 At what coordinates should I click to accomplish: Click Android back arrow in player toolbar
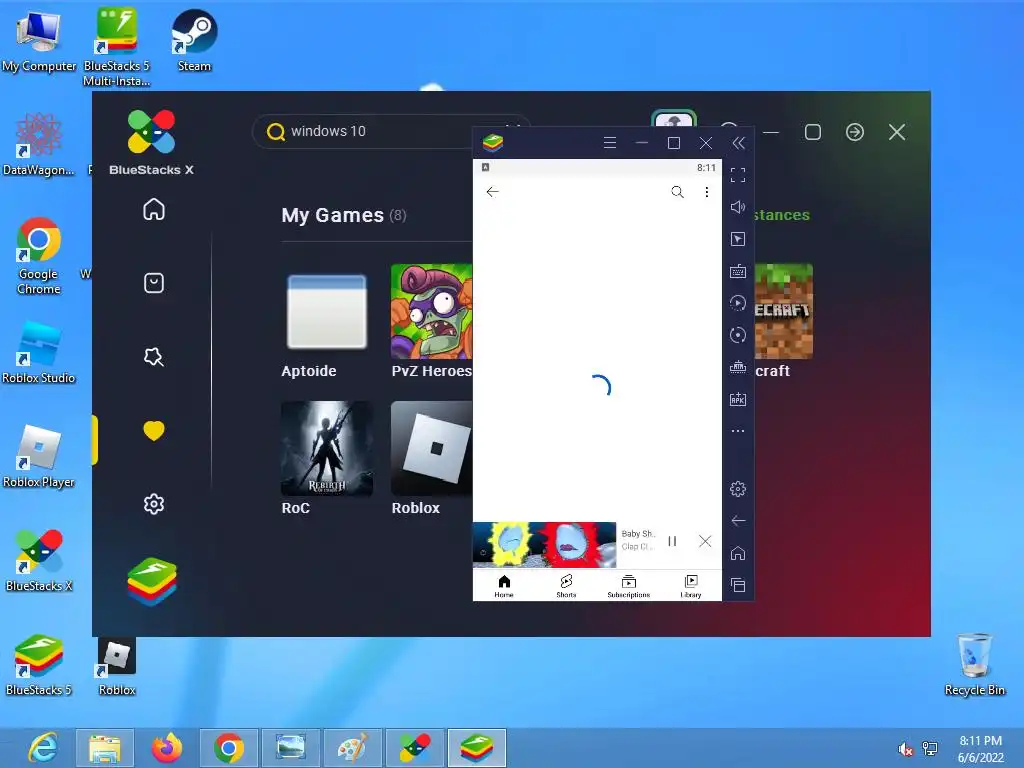tap(738, 521)
